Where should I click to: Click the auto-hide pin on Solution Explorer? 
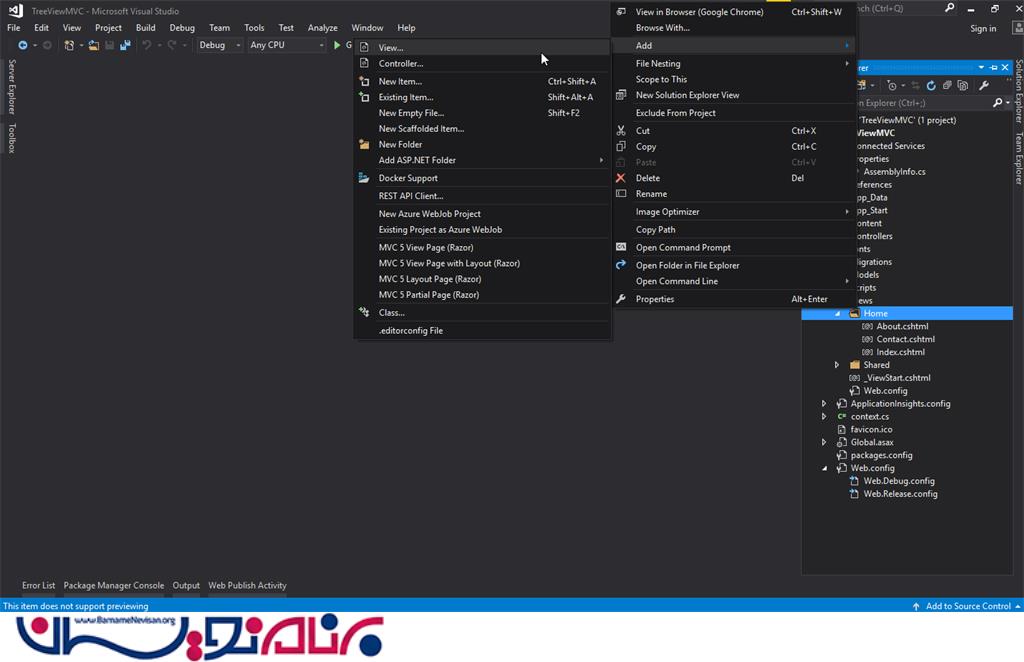pos(993,68)
